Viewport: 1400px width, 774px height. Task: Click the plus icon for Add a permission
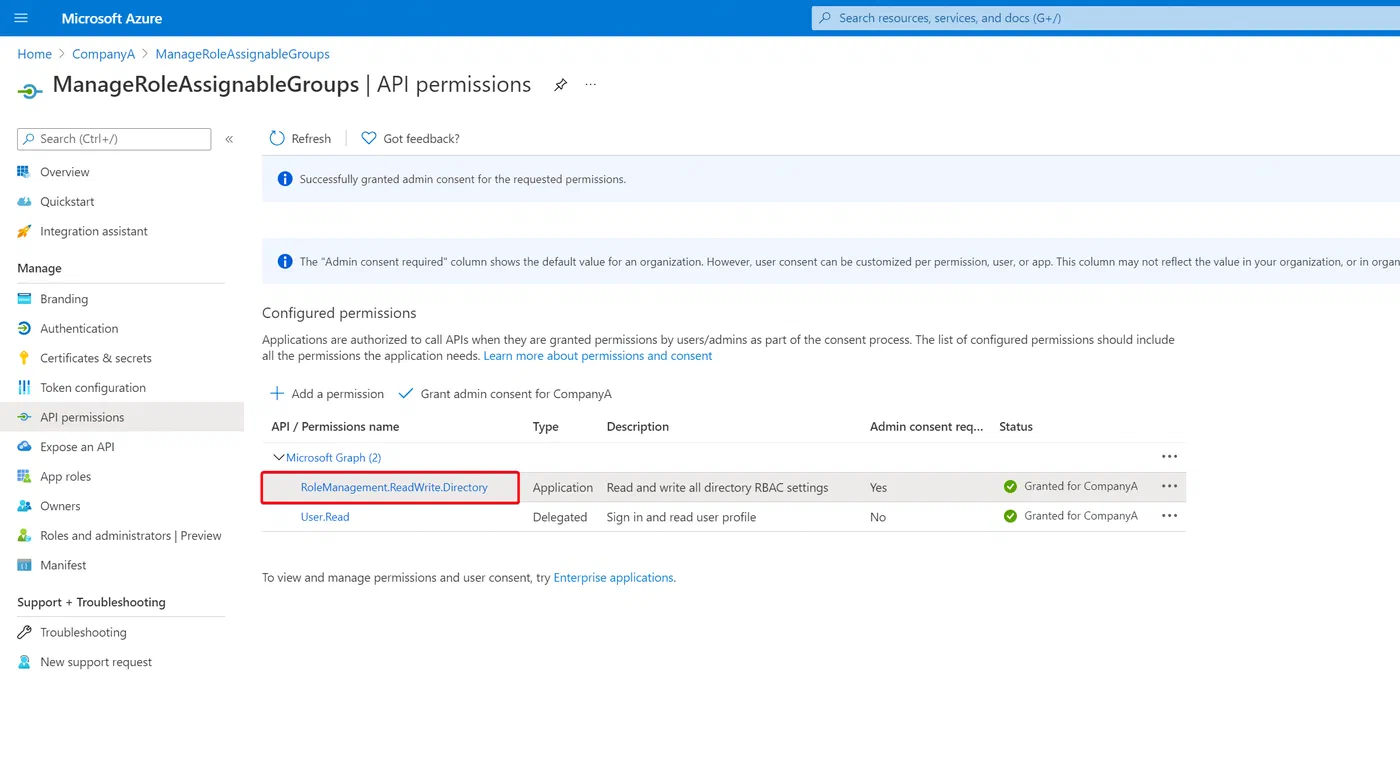click(x=277, y=393)
